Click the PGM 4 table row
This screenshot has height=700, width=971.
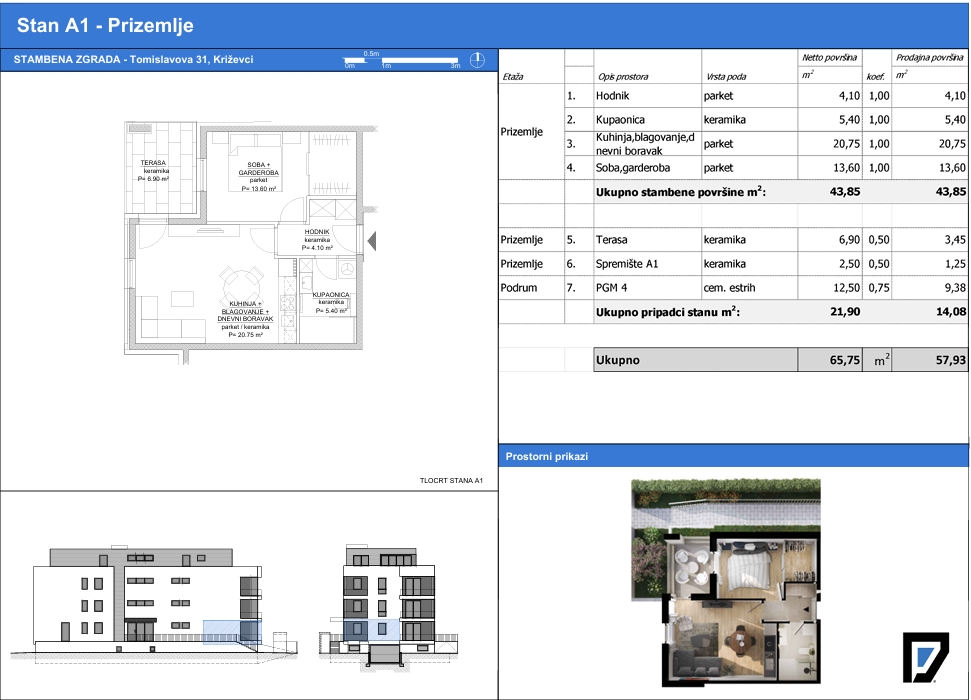pos(733,288)
